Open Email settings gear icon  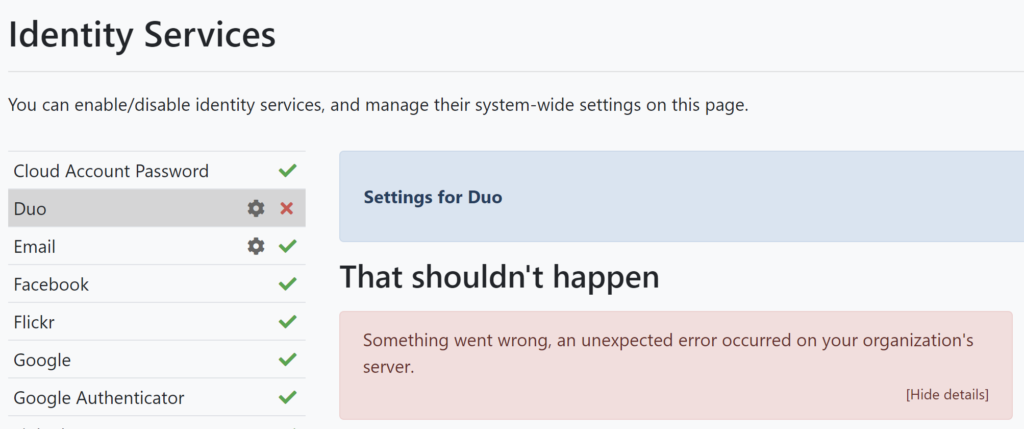(x=256, y=246)
